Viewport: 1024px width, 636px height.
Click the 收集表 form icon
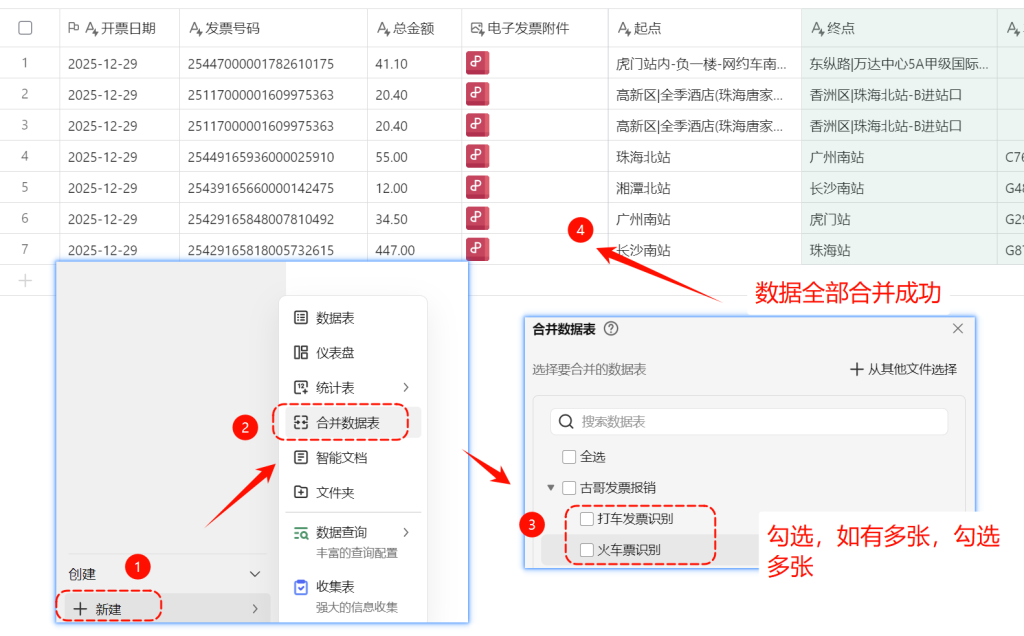pyautogui.click(x=300, y=587)
